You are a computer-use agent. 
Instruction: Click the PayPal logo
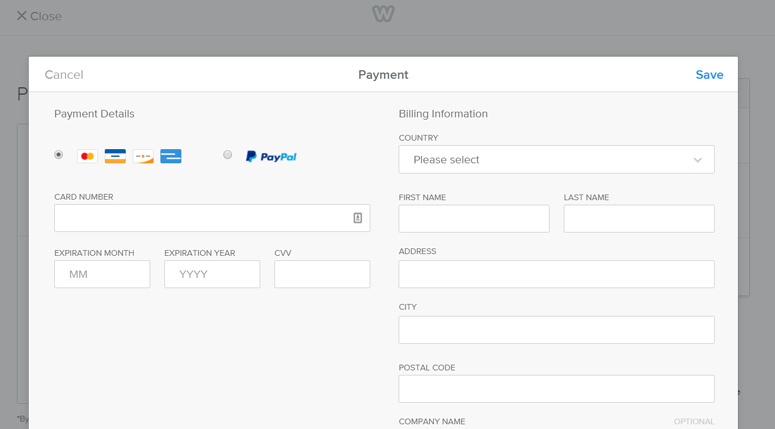click(271, 157)
